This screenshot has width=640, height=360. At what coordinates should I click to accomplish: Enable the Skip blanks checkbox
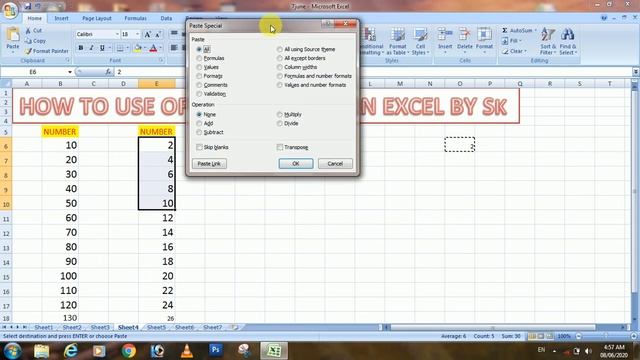point(199,147)
